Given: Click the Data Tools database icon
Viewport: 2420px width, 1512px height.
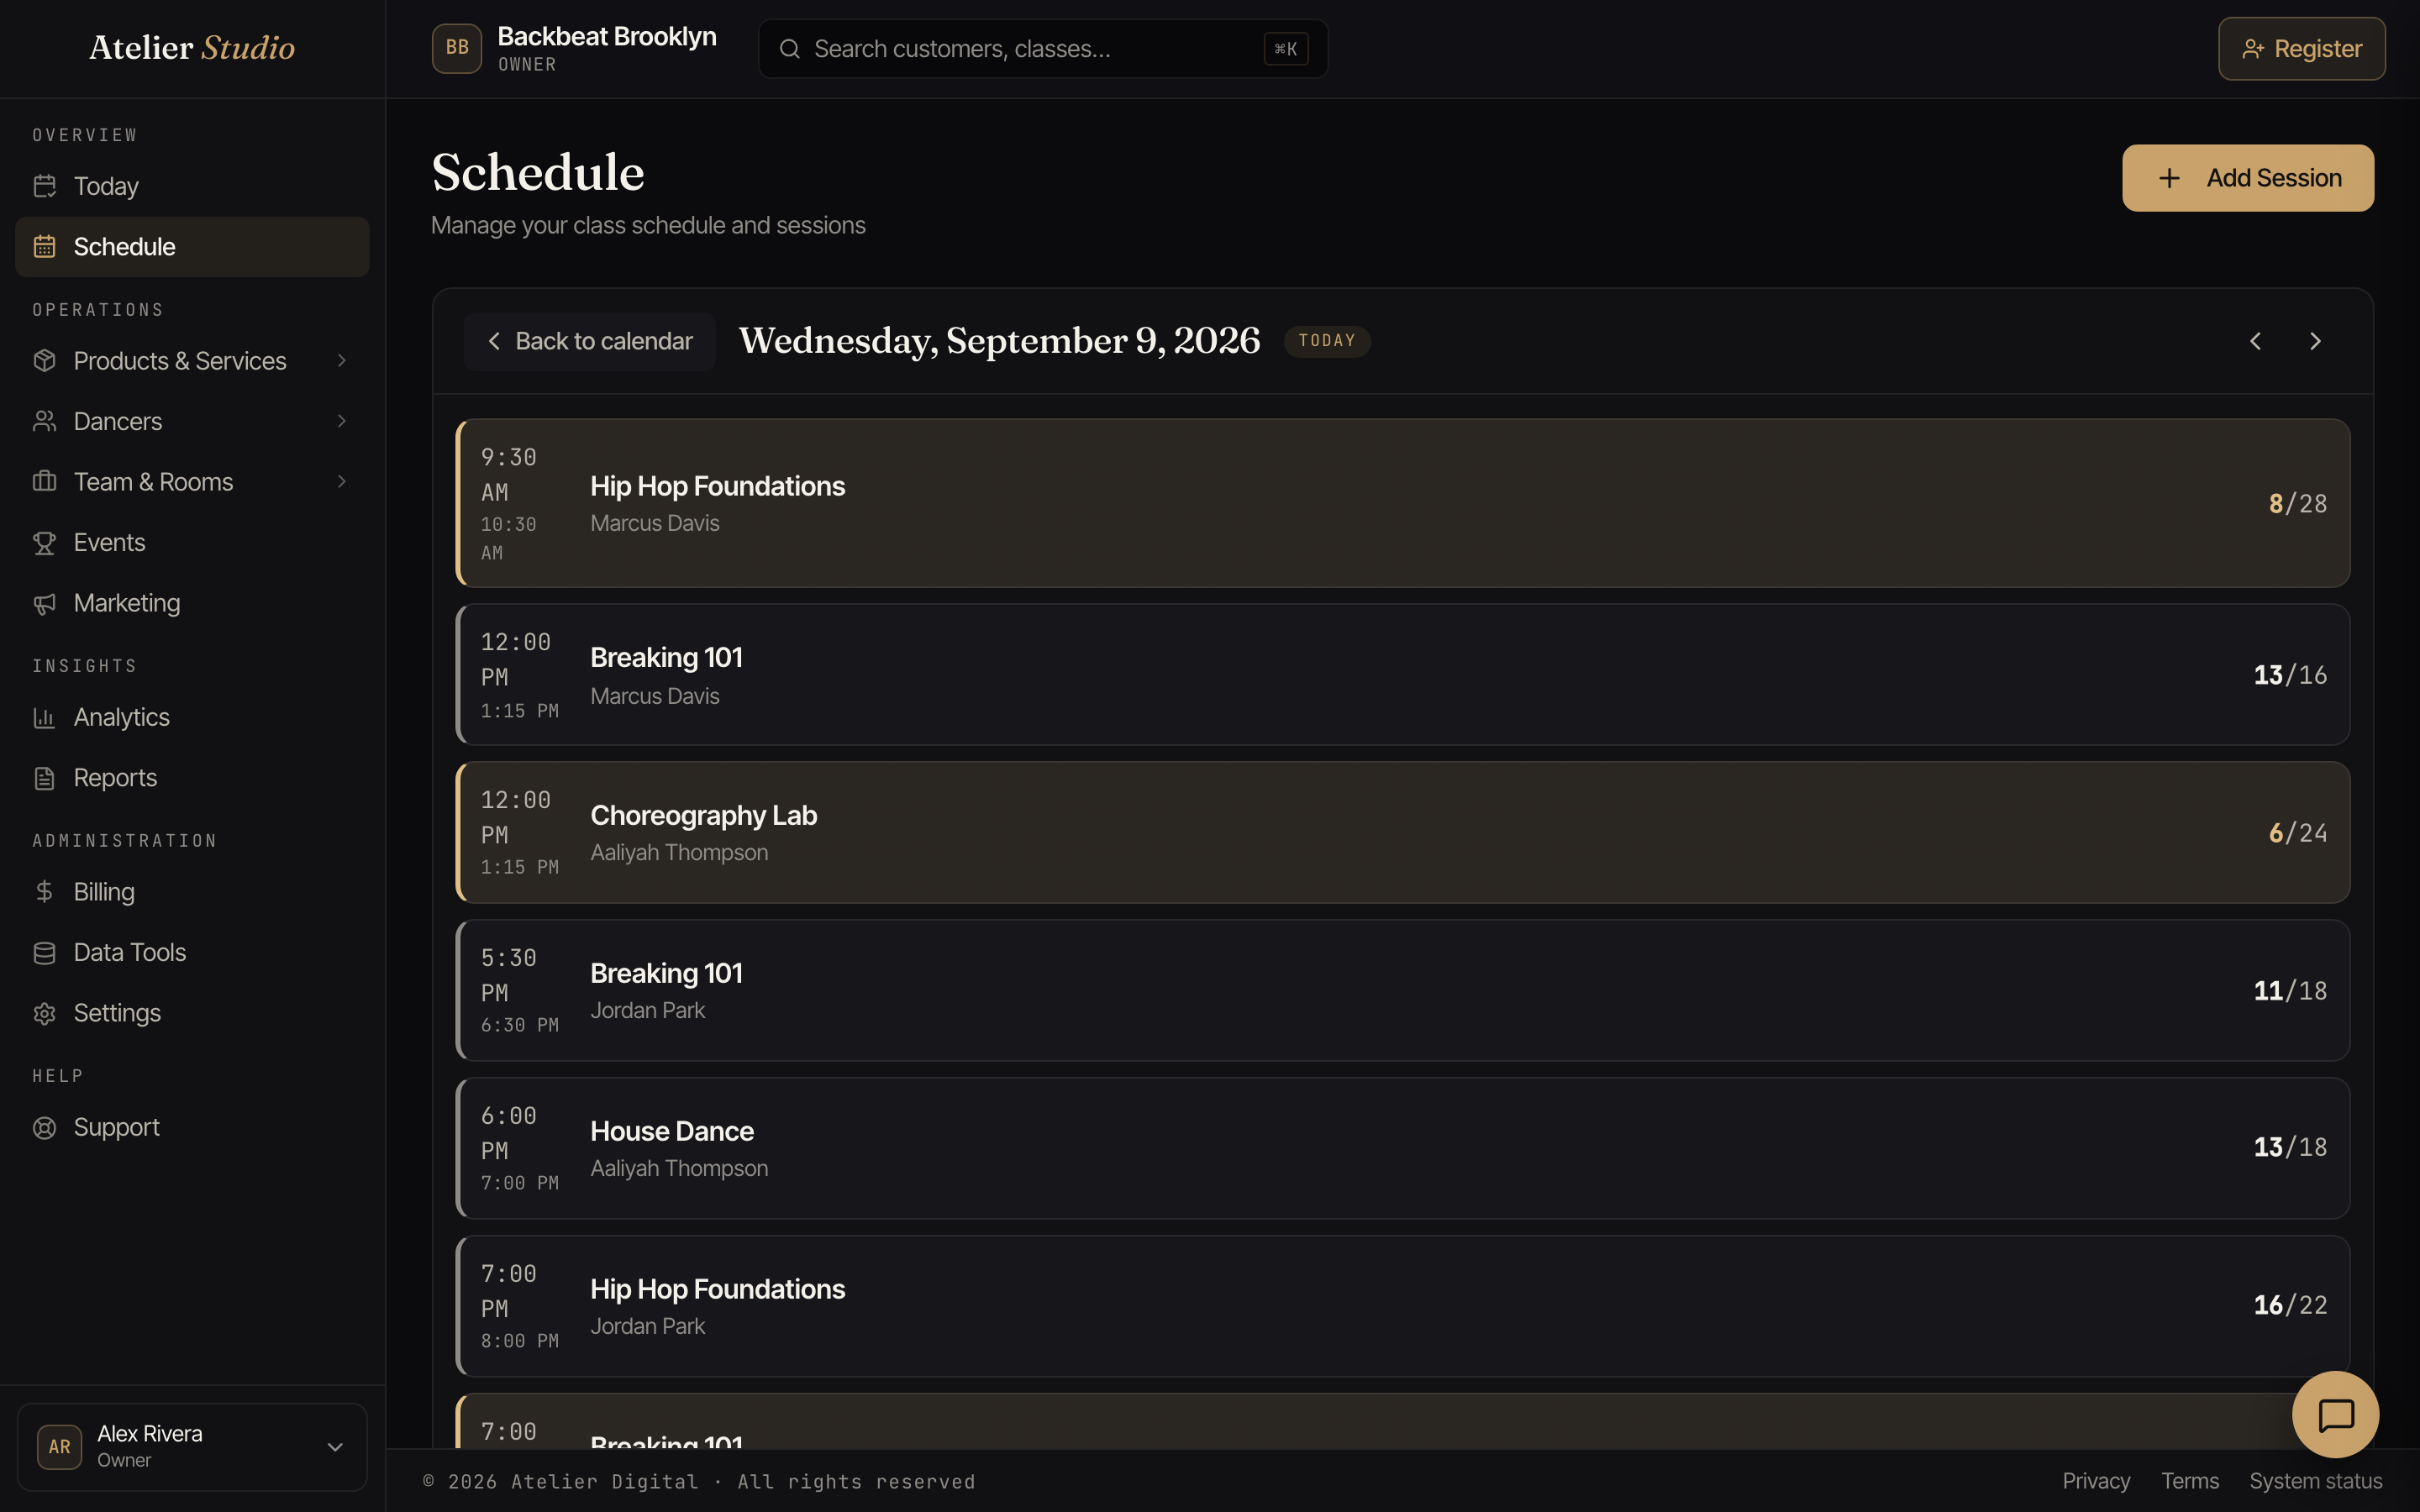Looking at the screenshot, I should click(x=44, y=952).
